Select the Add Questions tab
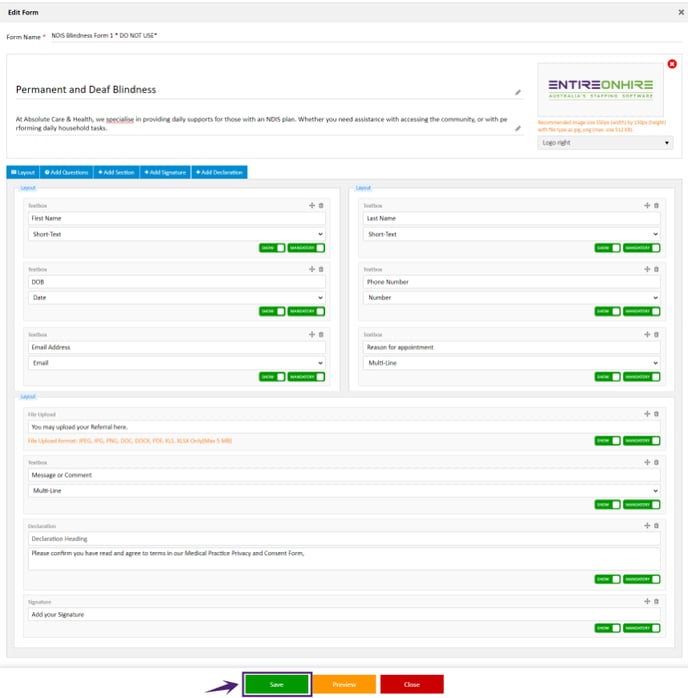Image resolution: width=688 pixels, height=698 pixels. tap(67, 172)
